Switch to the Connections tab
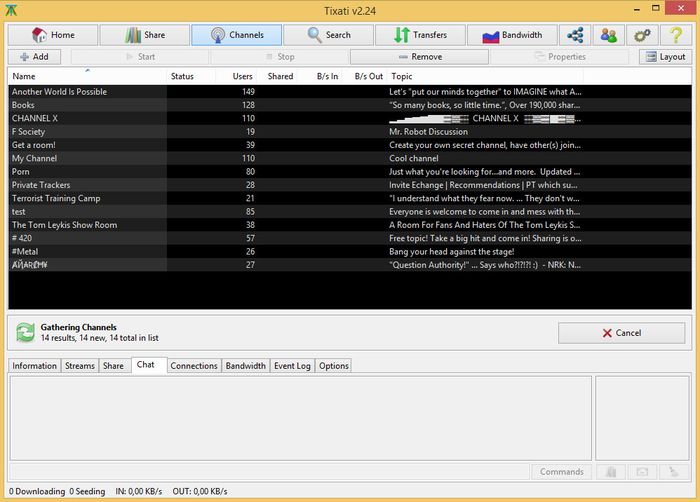 coord(193,366)
